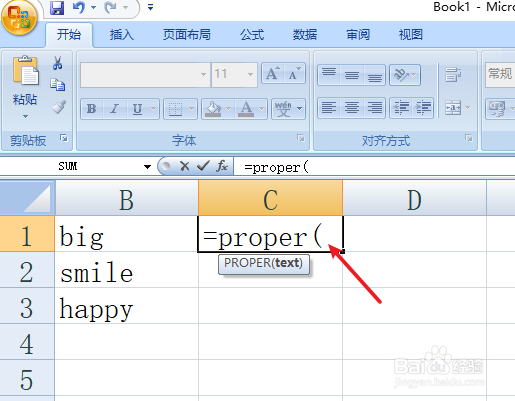The image size is (515, 401).
Task: Open font color palette arrow
Action: [x=262, y=109]
